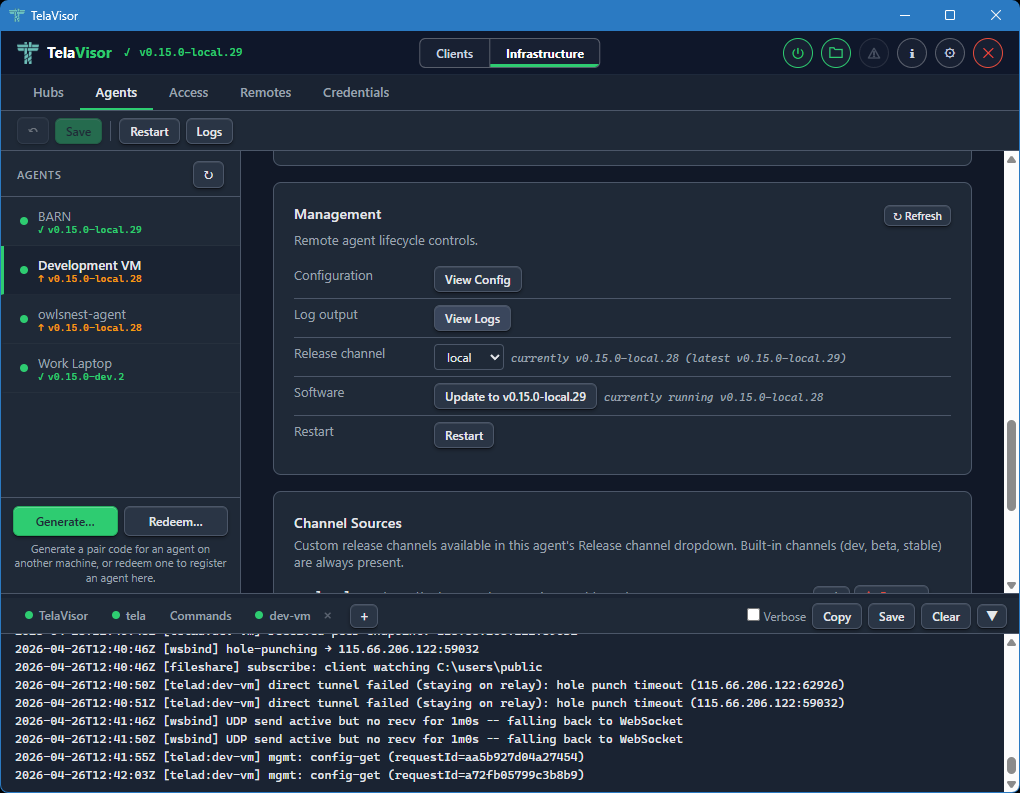Click main panel scrollbar up arrow
Screen dimensions: 1020x793
pyautogui.click(x=1011, y=159)
